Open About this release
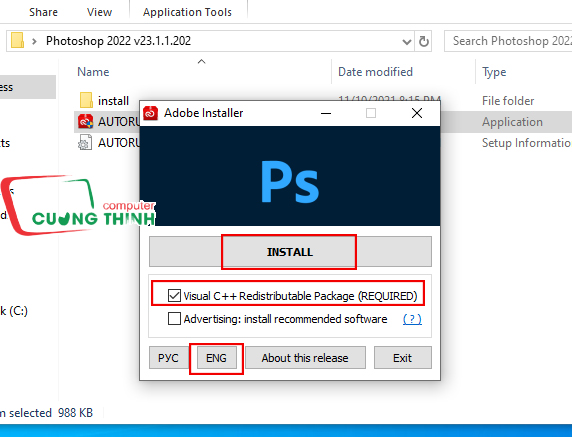This screenshot has width=572, height=437. tap(305, 358)
